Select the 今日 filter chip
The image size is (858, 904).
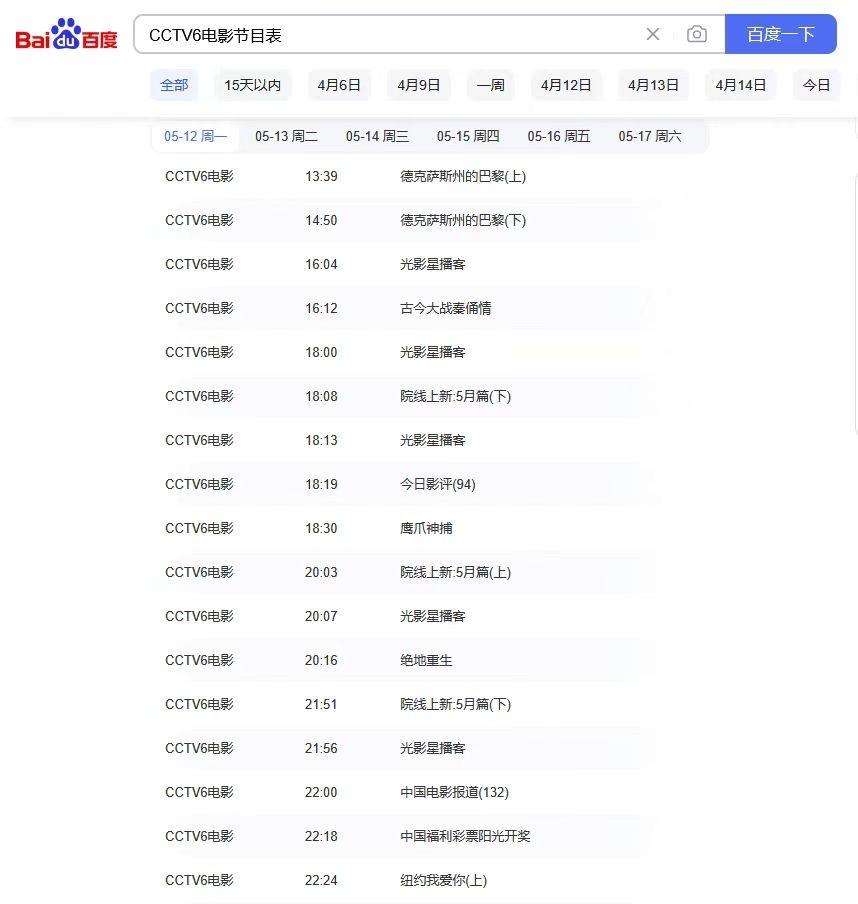[x=816, y=85]
